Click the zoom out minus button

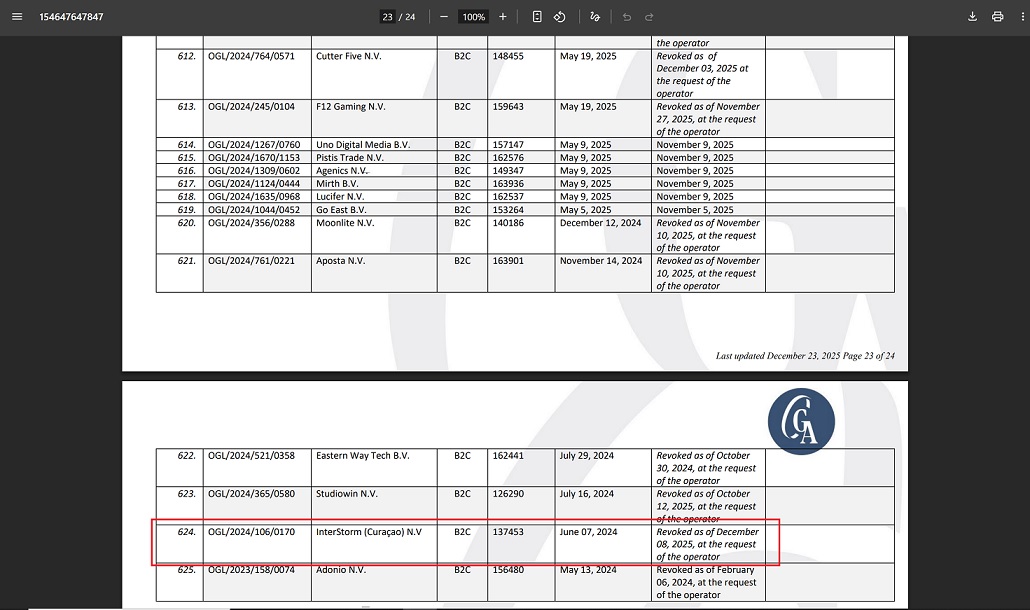444,17
